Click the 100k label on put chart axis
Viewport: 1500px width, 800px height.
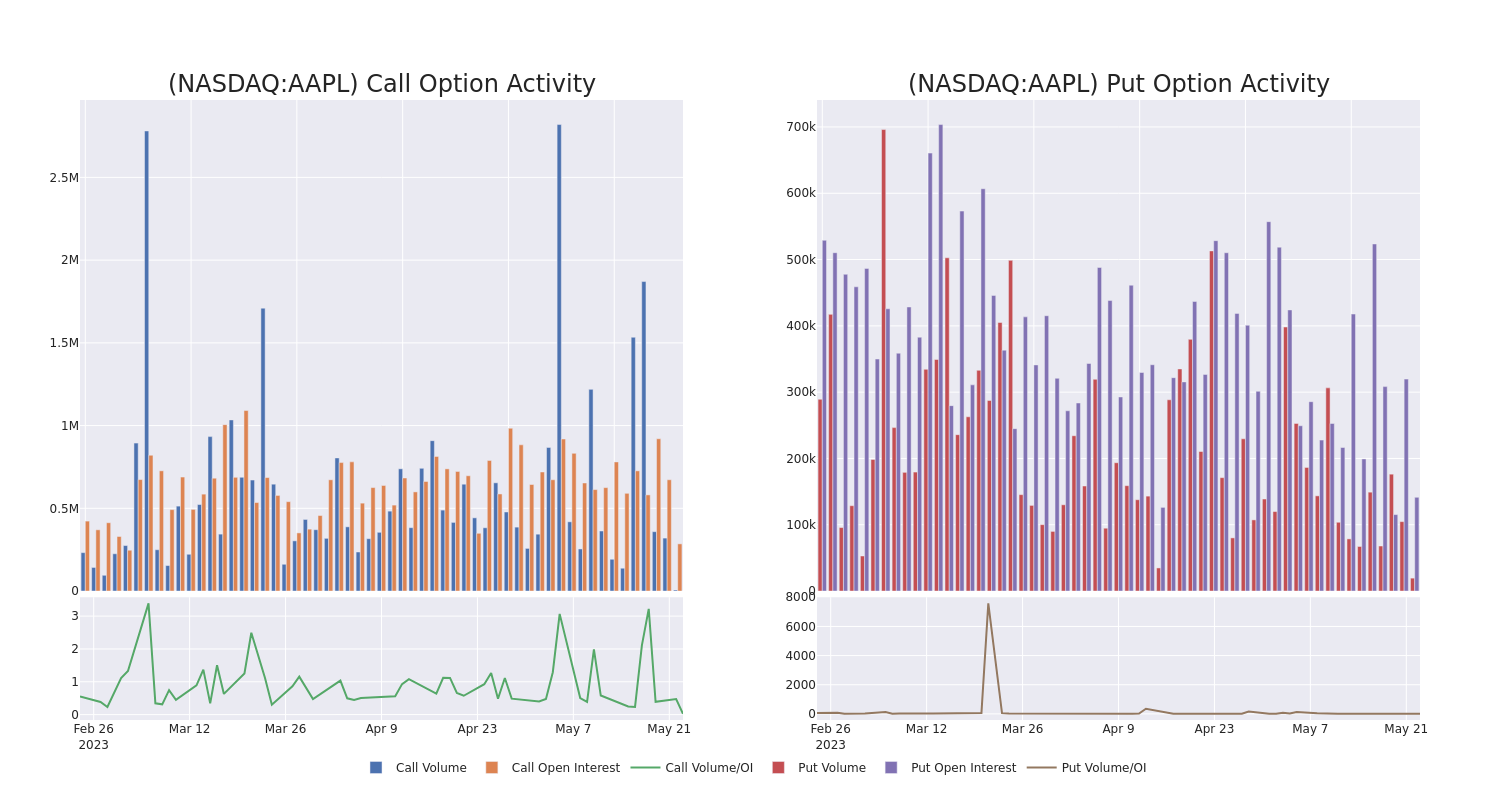click(x=800, y=525)
